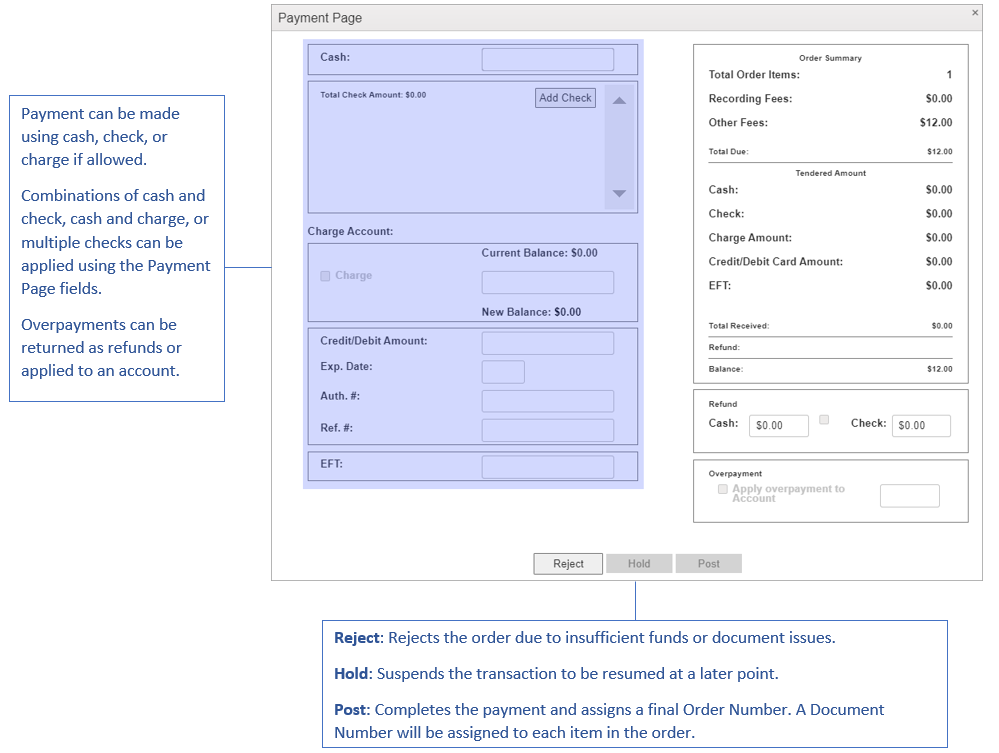Focus the Cash payment input field

pos(547,59)
